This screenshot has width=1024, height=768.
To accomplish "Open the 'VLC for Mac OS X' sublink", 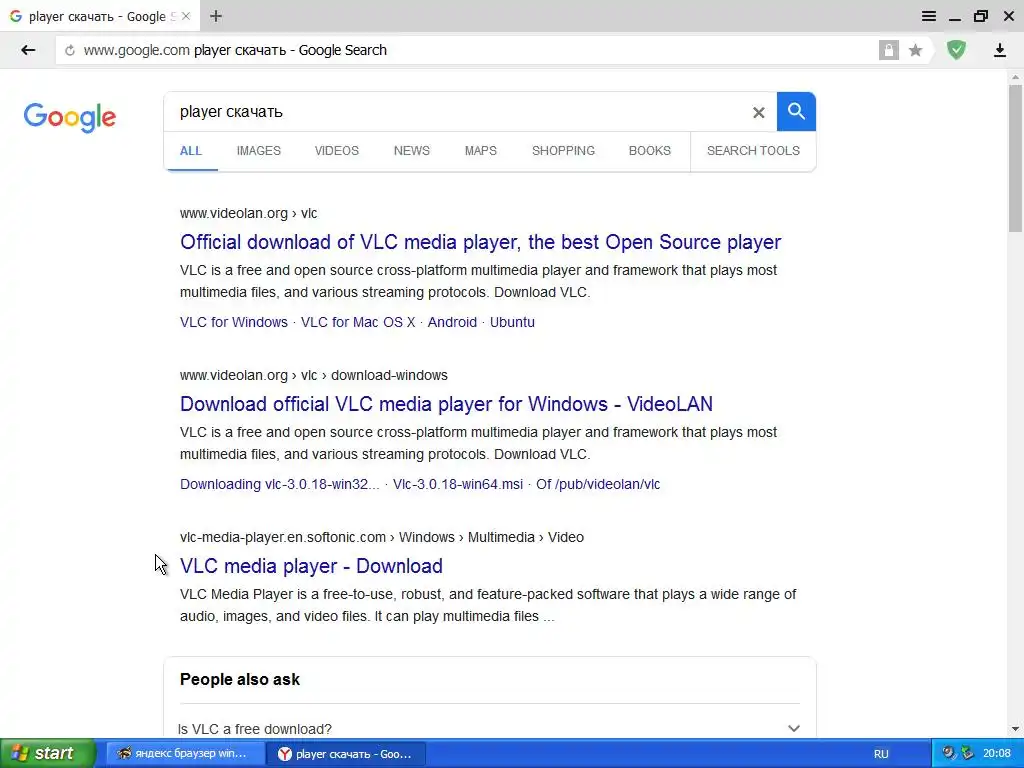I will 358,322.
